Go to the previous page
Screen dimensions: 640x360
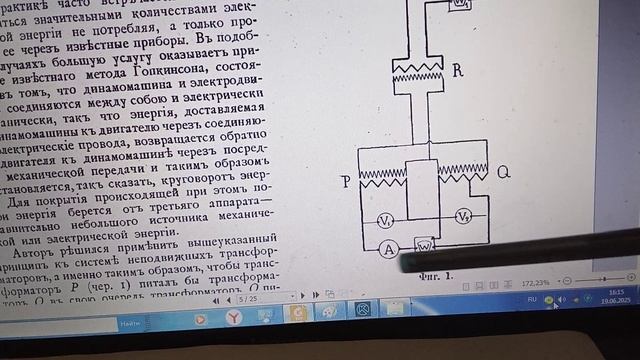(x=229, y=300)
